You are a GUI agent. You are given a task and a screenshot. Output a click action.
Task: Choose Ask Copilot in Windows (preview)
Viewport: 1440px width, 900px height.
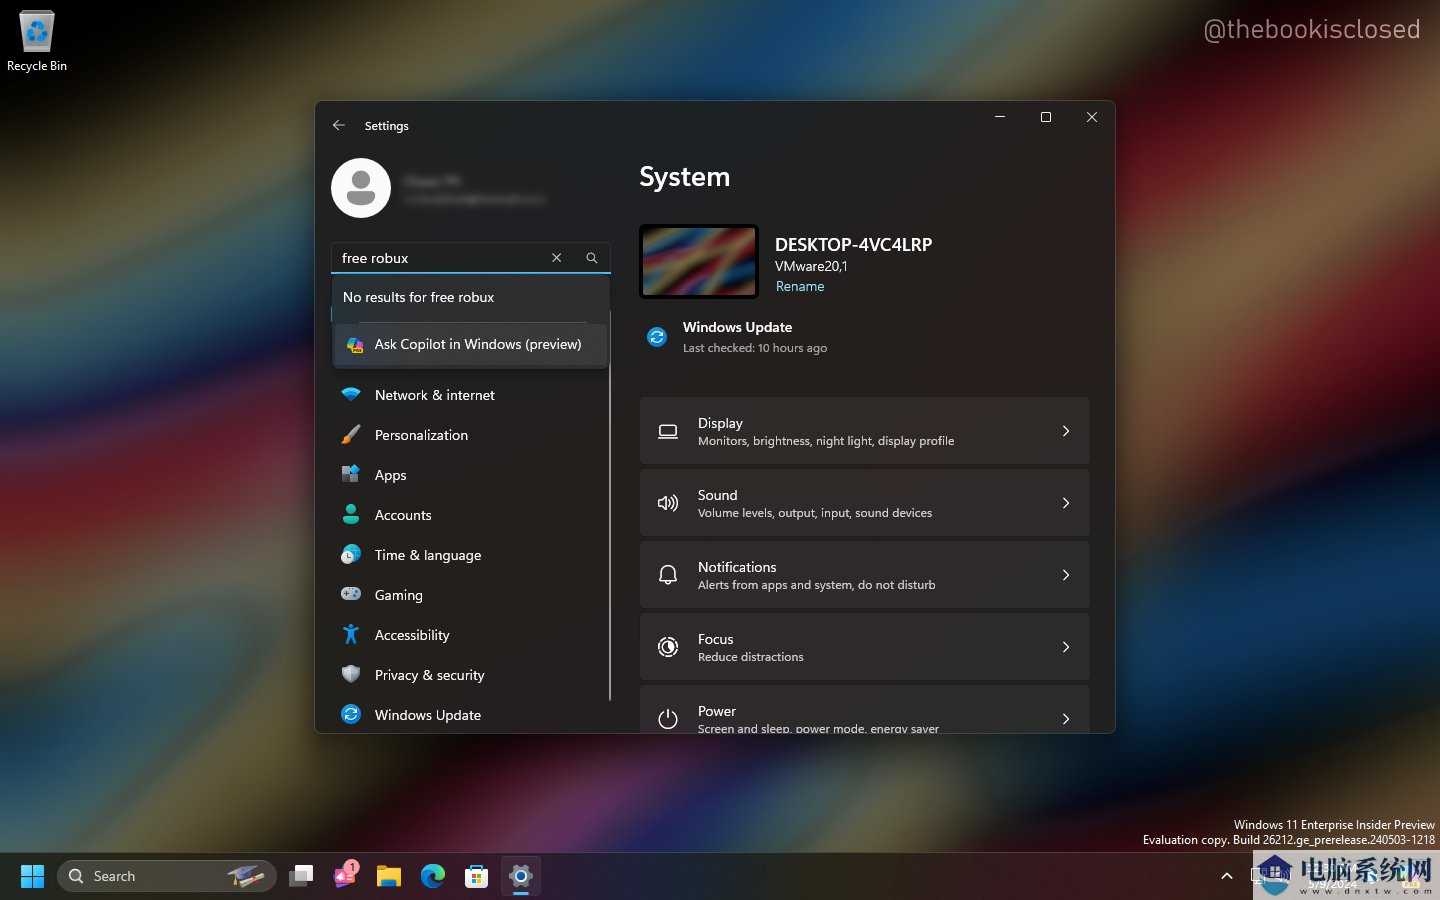point(471,344)
